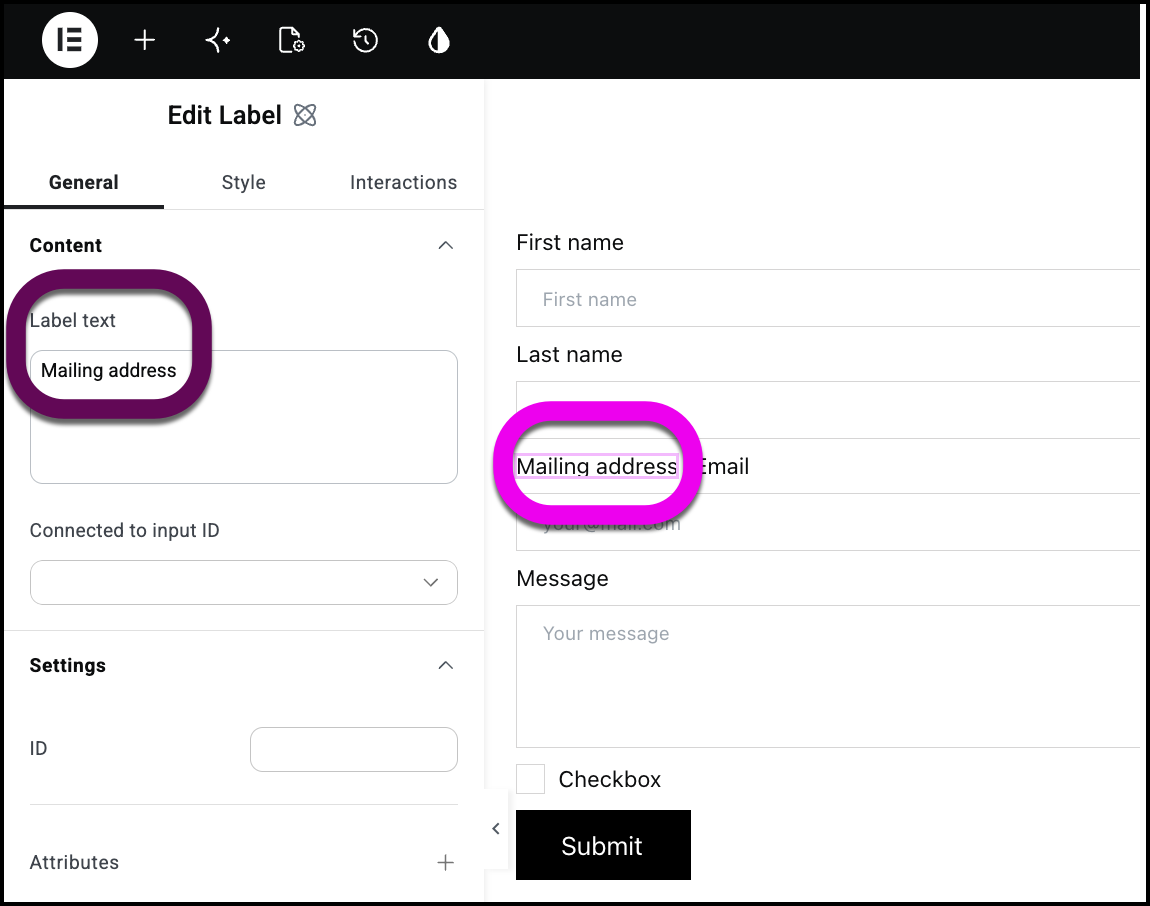Switch to the Interactions tab
Screen dimensions: 1150x906
pyautogui.click(x=403, y=183)
